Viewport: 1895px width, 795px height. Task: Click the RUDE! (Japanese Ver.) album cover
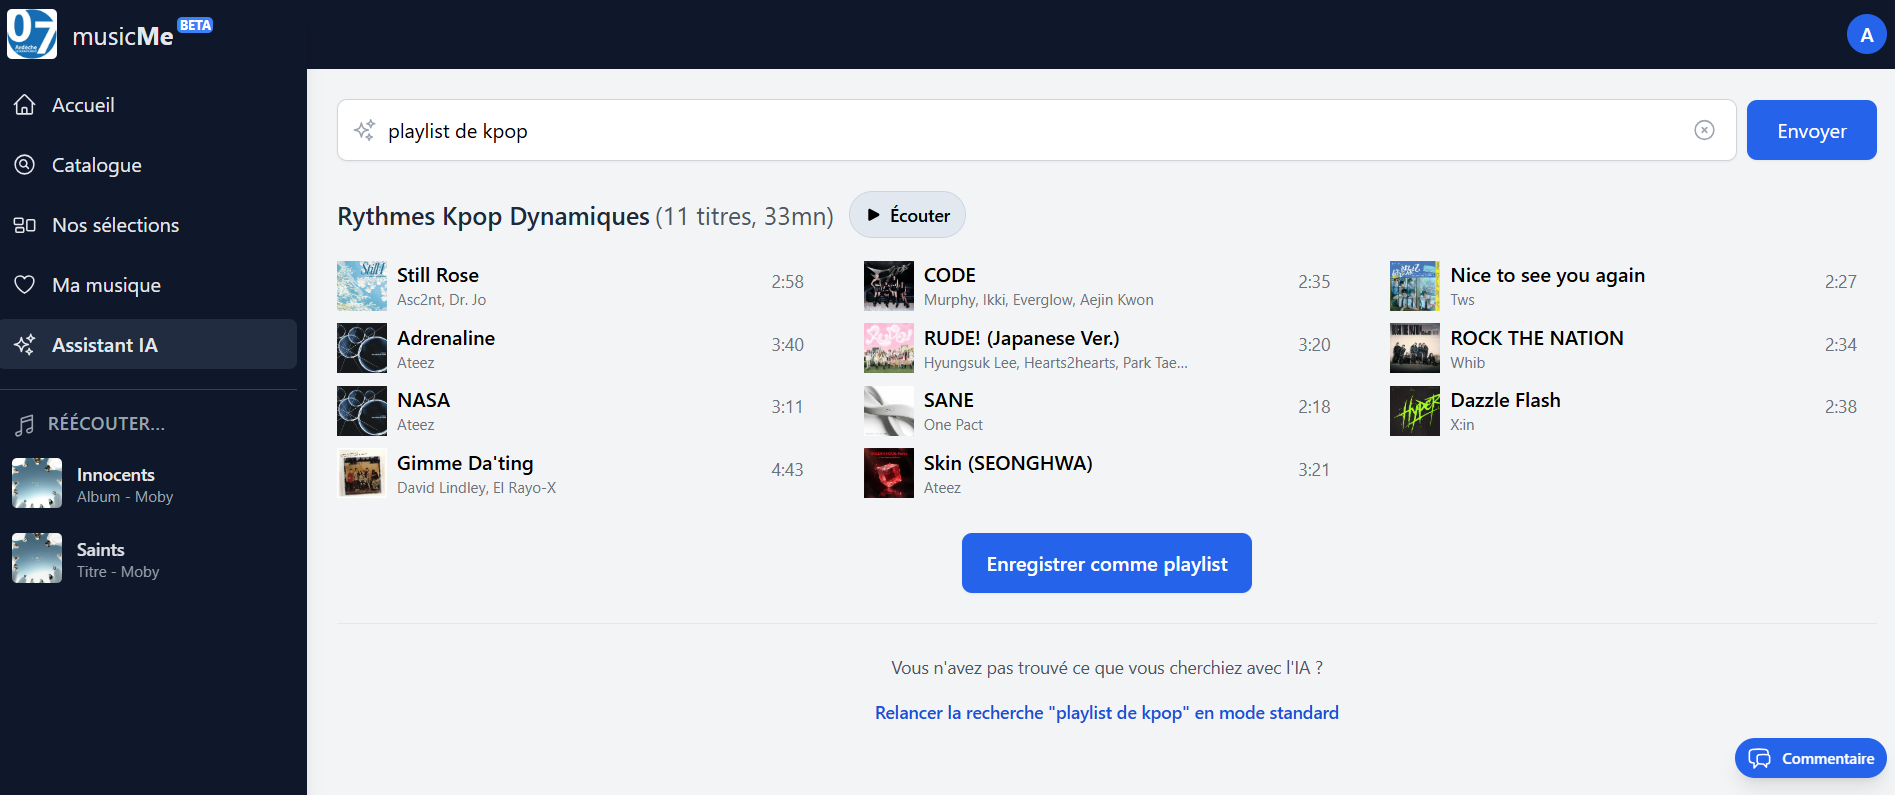pyautogui.click(x=889, y=348)
